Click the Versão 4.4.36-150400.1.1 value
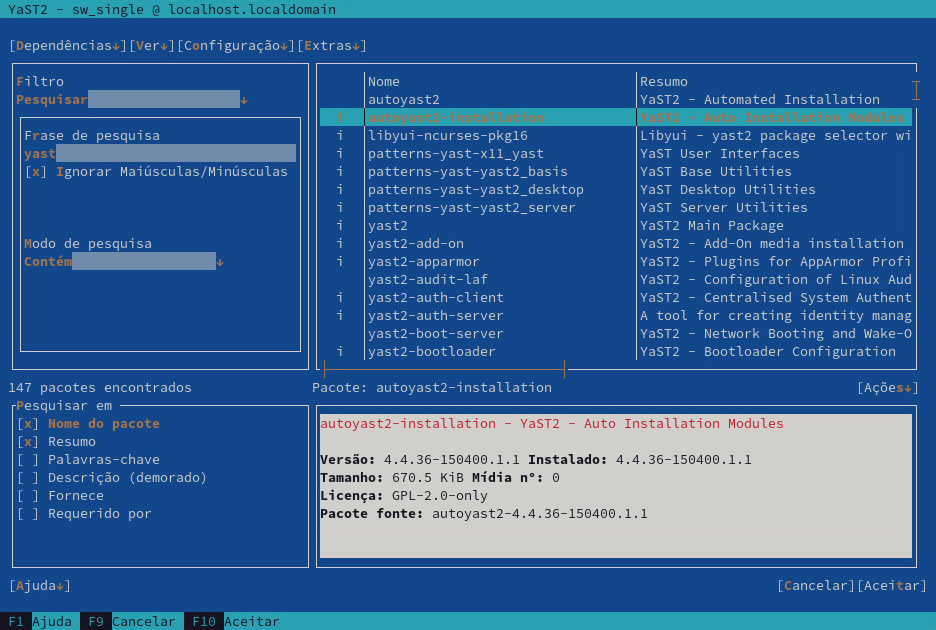 pos(452,459)
